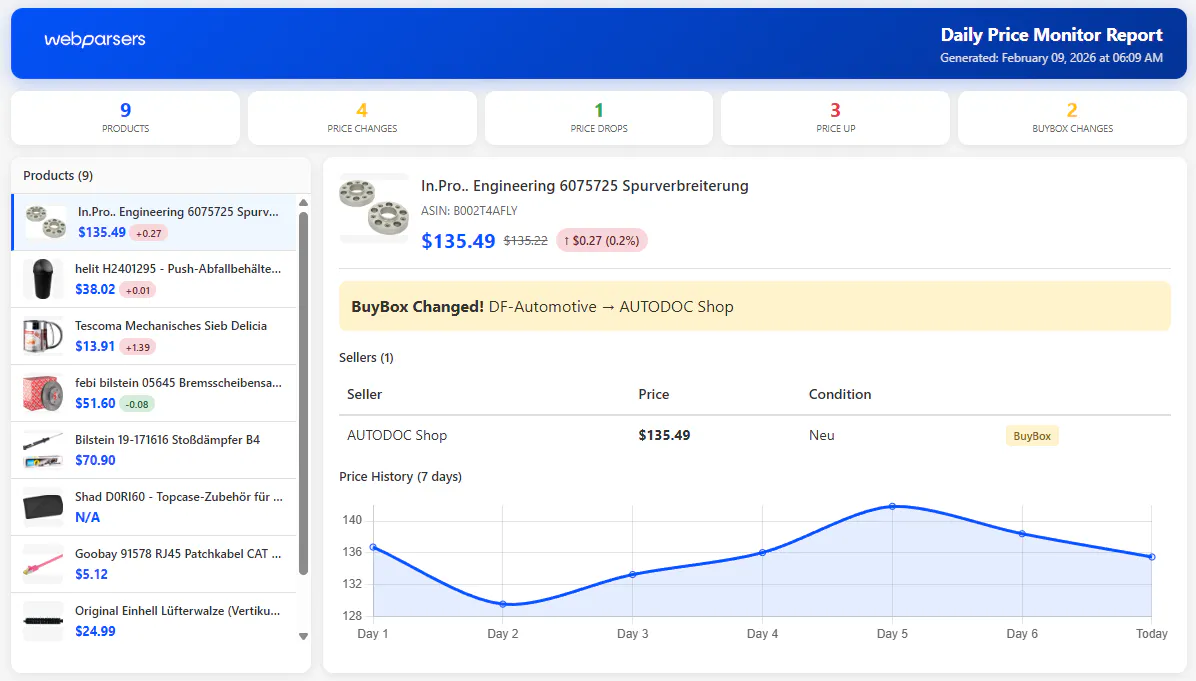Click the product list scrollbar thumb
The height and width of the screenshot is (681, 1196).
[x=304, y=393]
